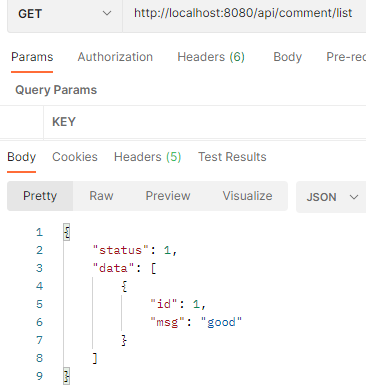Switch to Visualize response view
The width and height of the screenshot is (366, 386).
(x=247, y=196)
